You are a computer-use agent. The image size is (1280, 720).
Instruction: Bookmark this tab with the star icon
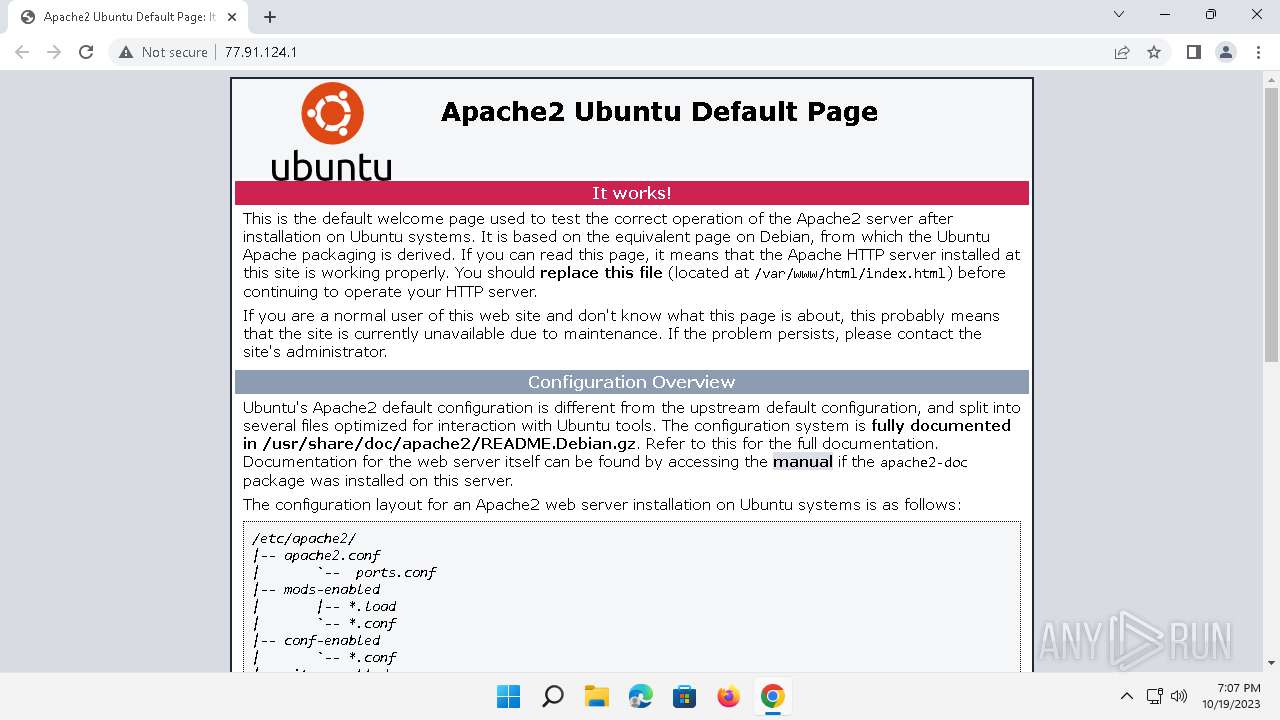[x=1154, y=52]
